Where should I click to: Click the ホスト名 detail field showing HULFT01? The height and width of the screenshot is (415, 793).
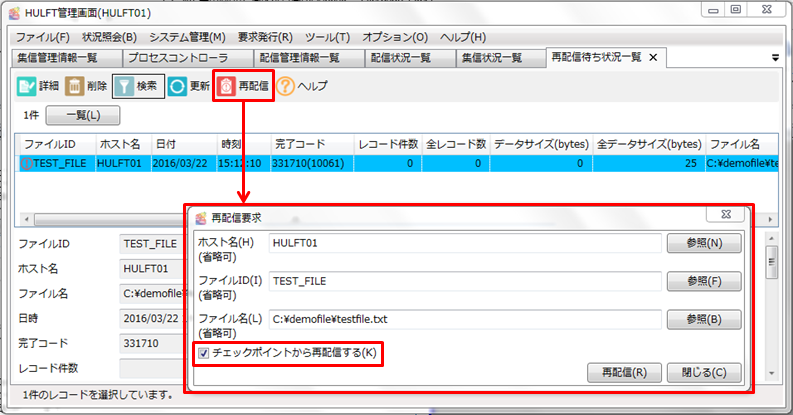pyautogui.click(x=152, y=269)
